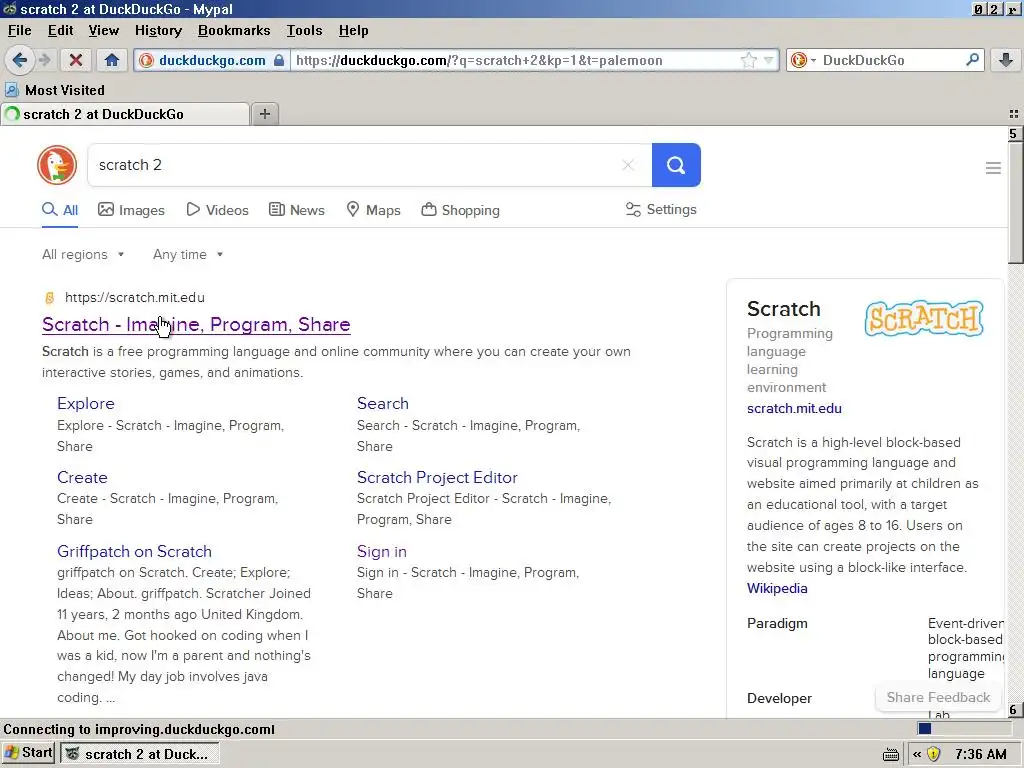Stop loading with the red X button
The image size is (1024, 768).
(76, 60)
